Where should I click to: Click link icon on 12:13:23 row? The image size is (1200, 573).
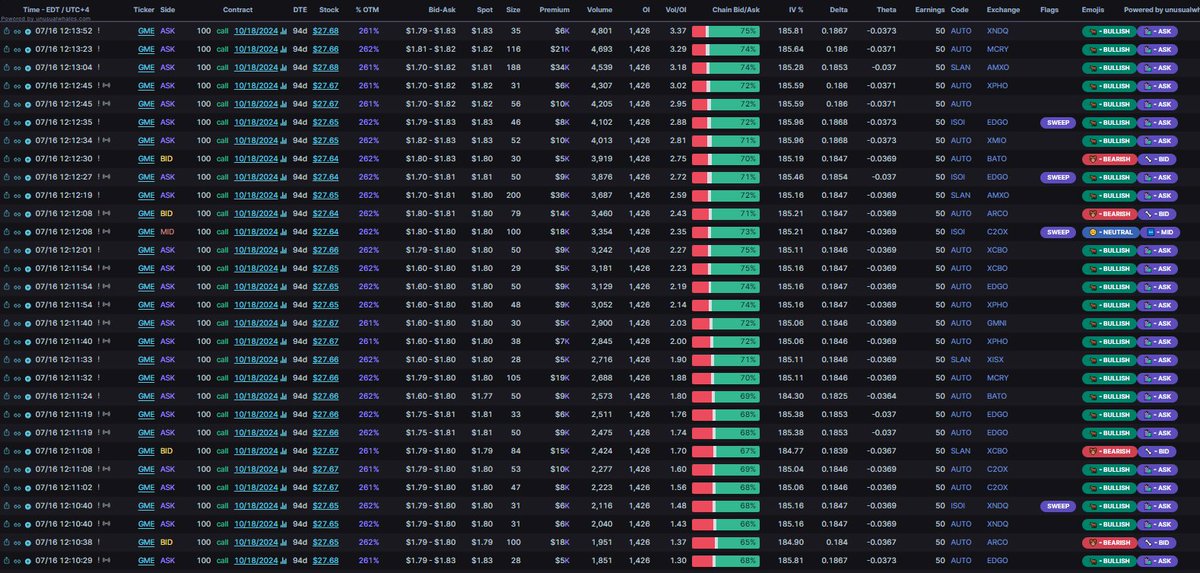[x=17, y=48]
